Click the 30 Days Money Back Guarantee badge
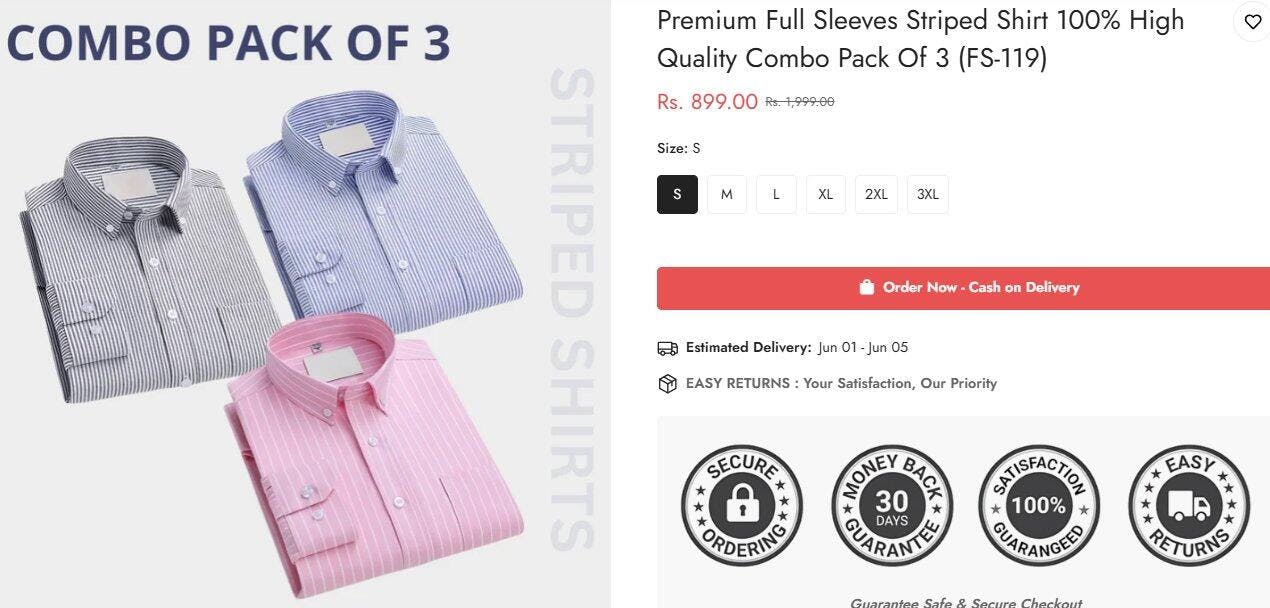This screenshot has width=1270, height=608. (x=892, y=506)
